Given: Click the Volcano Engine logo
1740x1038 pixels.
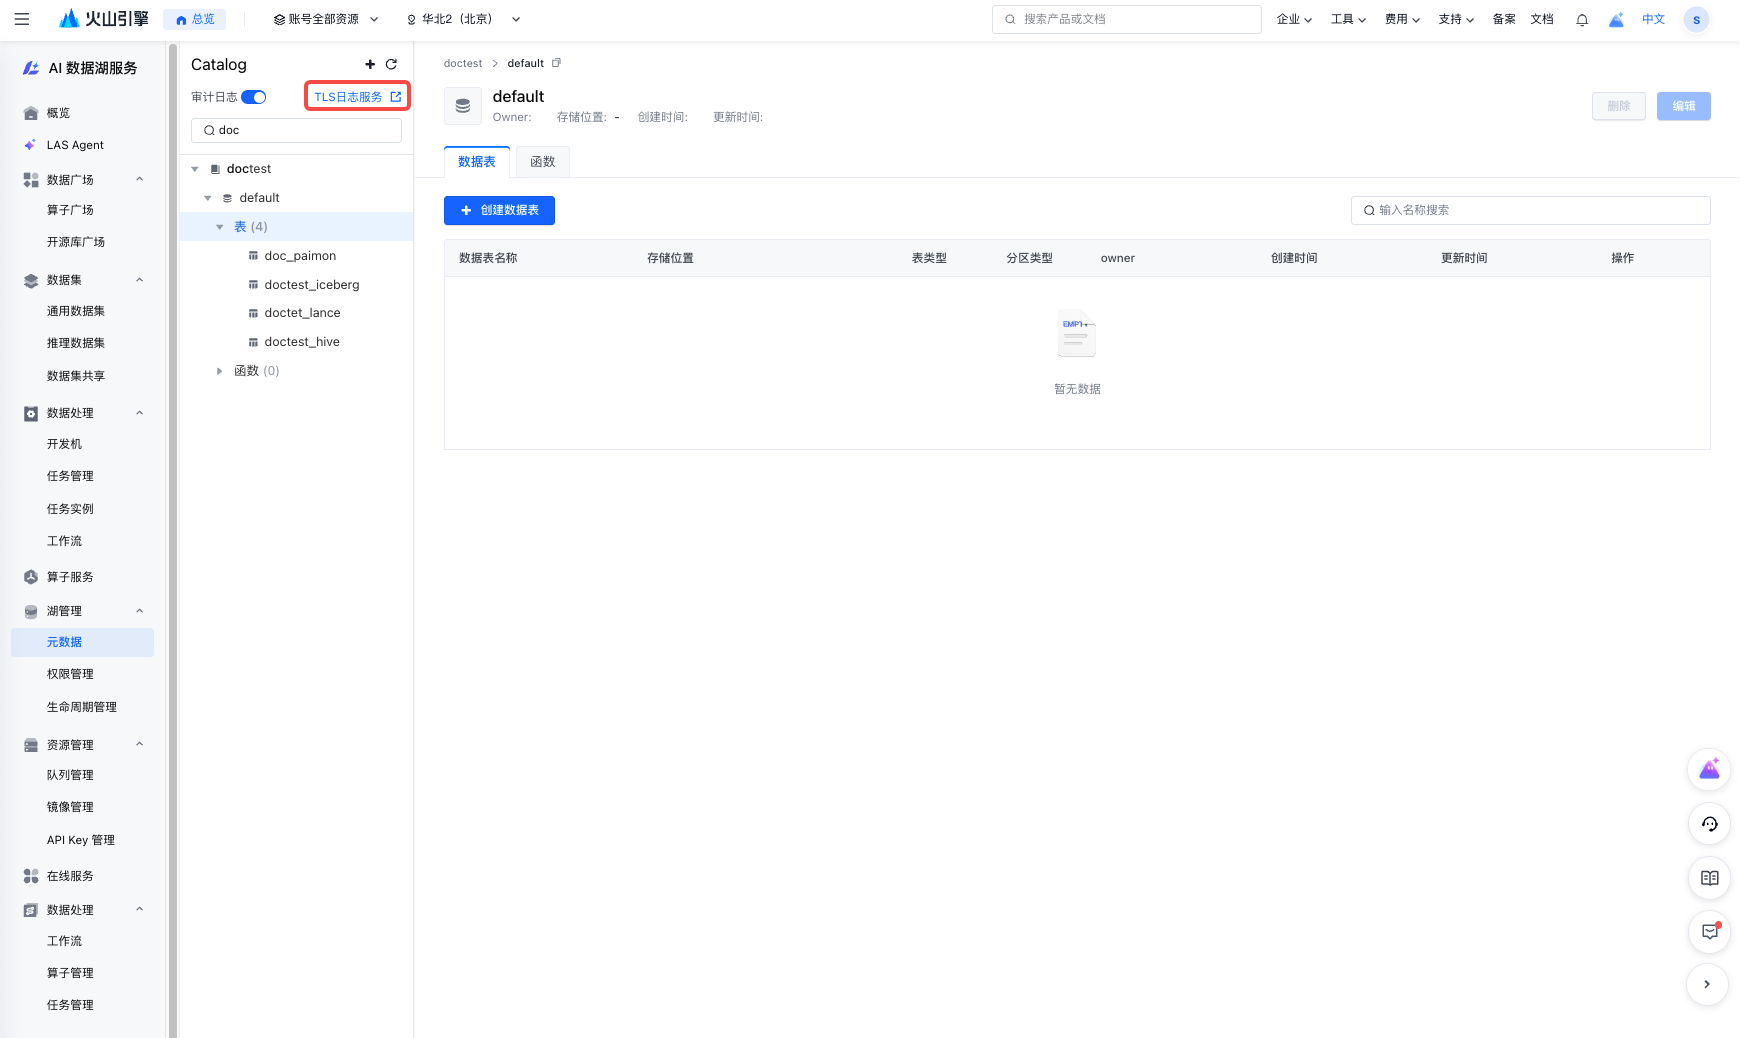Looking at the screenshot, I should 104,19.
